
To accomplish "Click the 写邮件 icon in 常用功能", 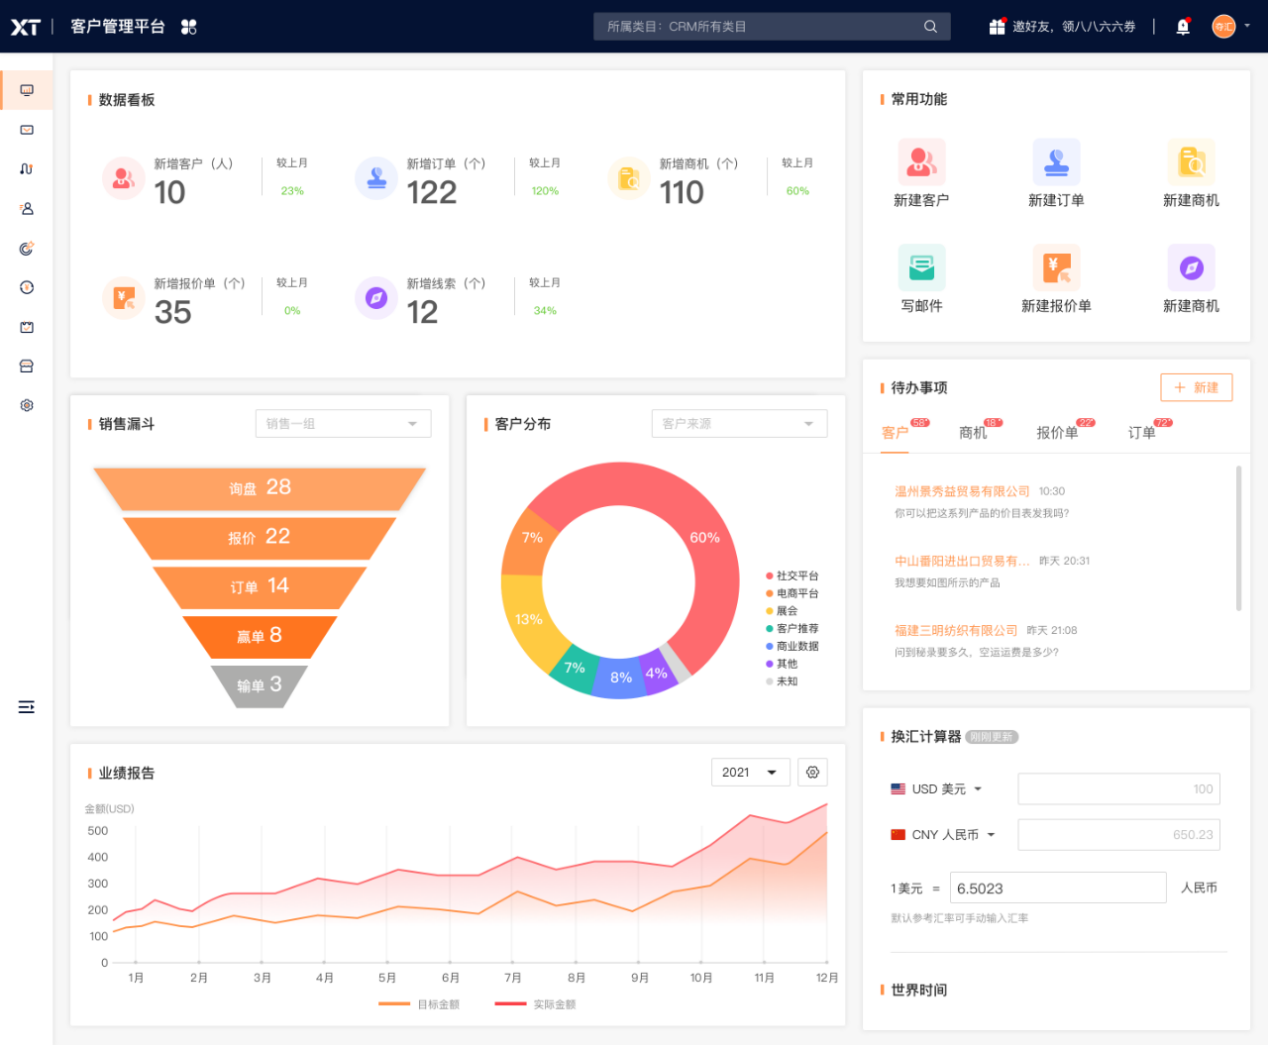I will pyautogui.click(x=920, y=267).
